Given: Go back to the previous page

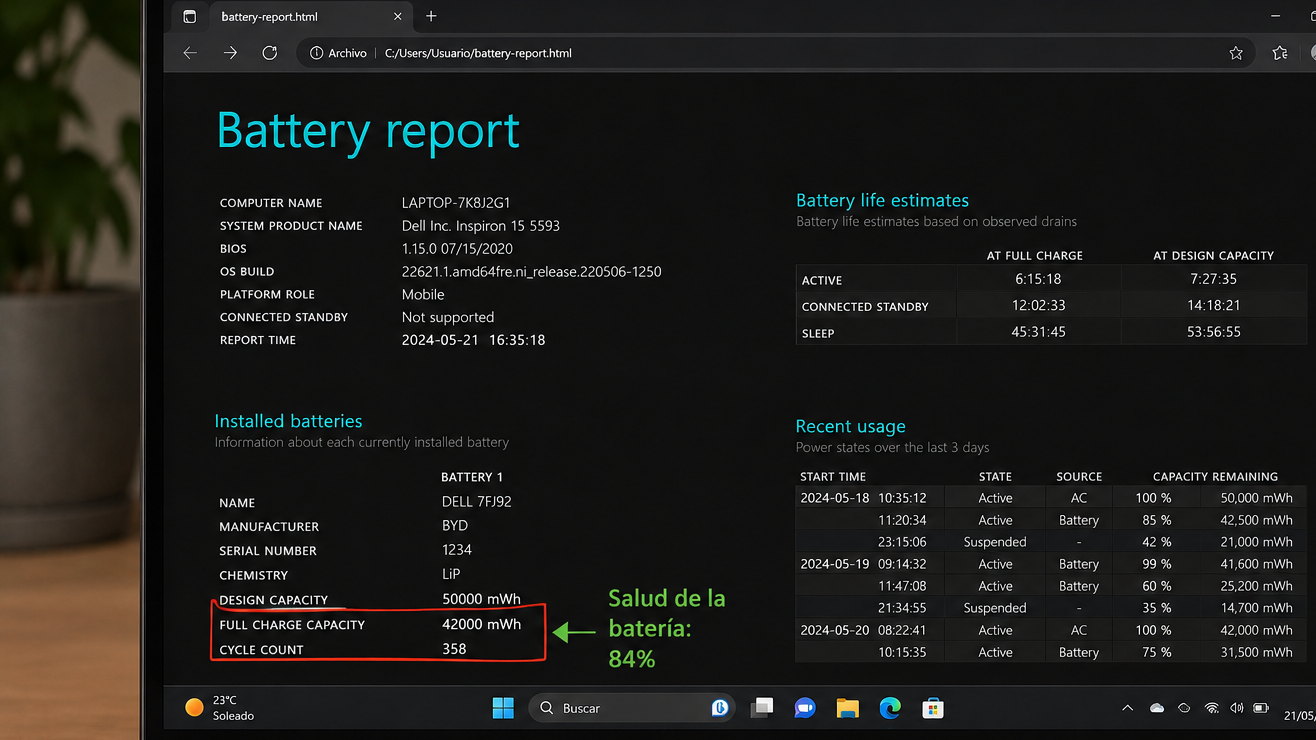Looking at the screenshot, I should click(x=190, y=53).
